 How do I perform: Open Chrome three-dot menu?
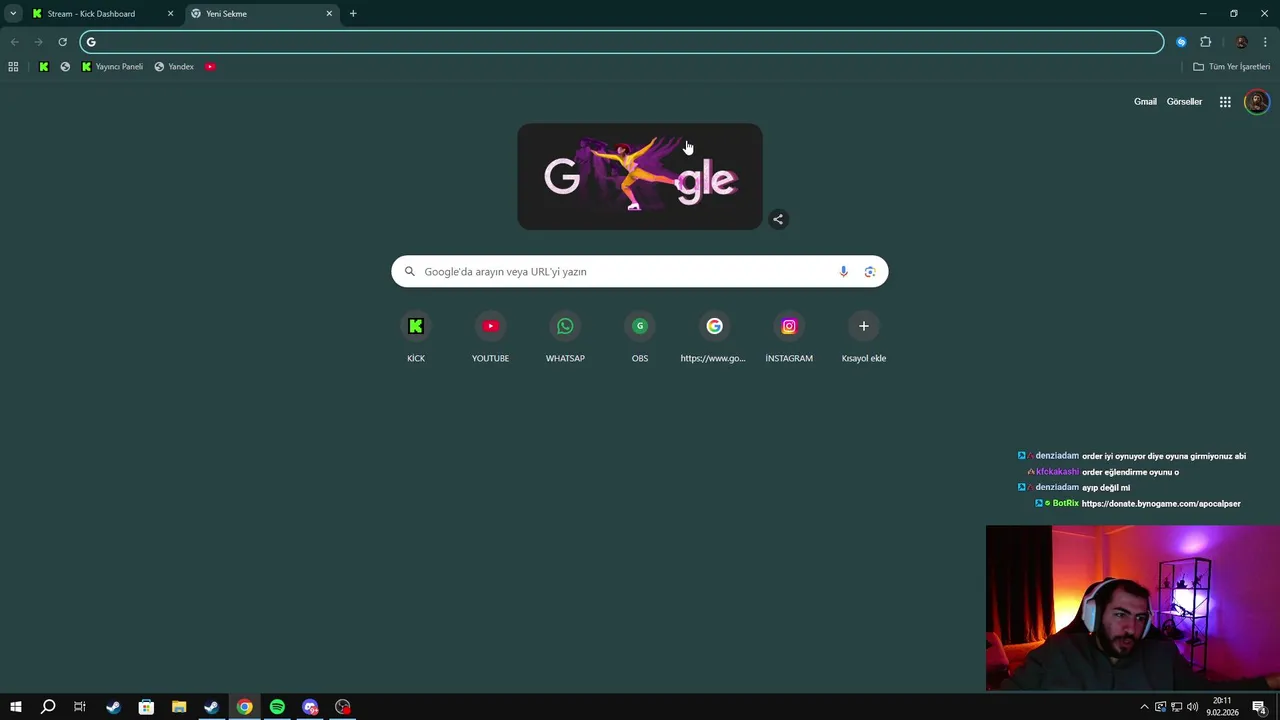click(1265, 42)
